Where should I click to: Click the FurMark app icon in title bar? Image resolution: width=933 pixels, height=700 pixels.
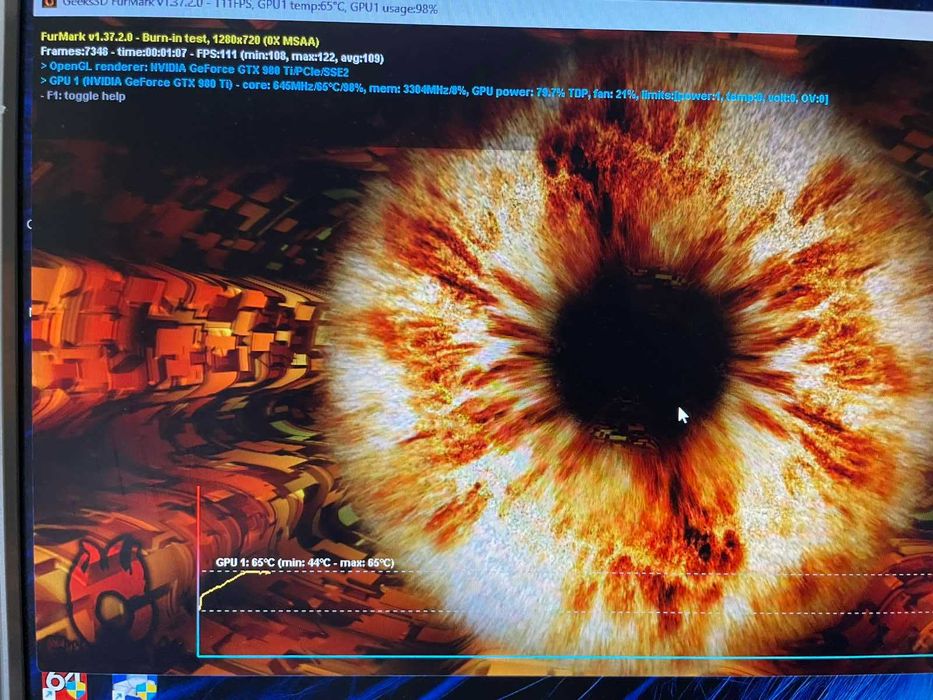50,3
